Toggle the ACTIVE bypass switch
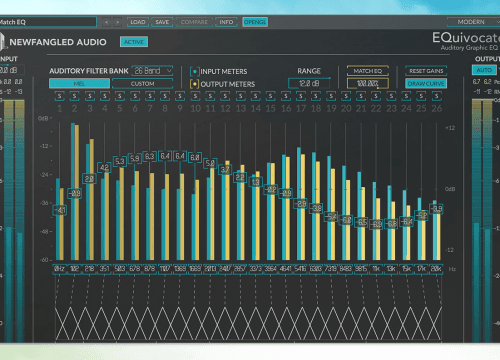Image resolution: width=500 pixels, height=360 pixels. 134,42
